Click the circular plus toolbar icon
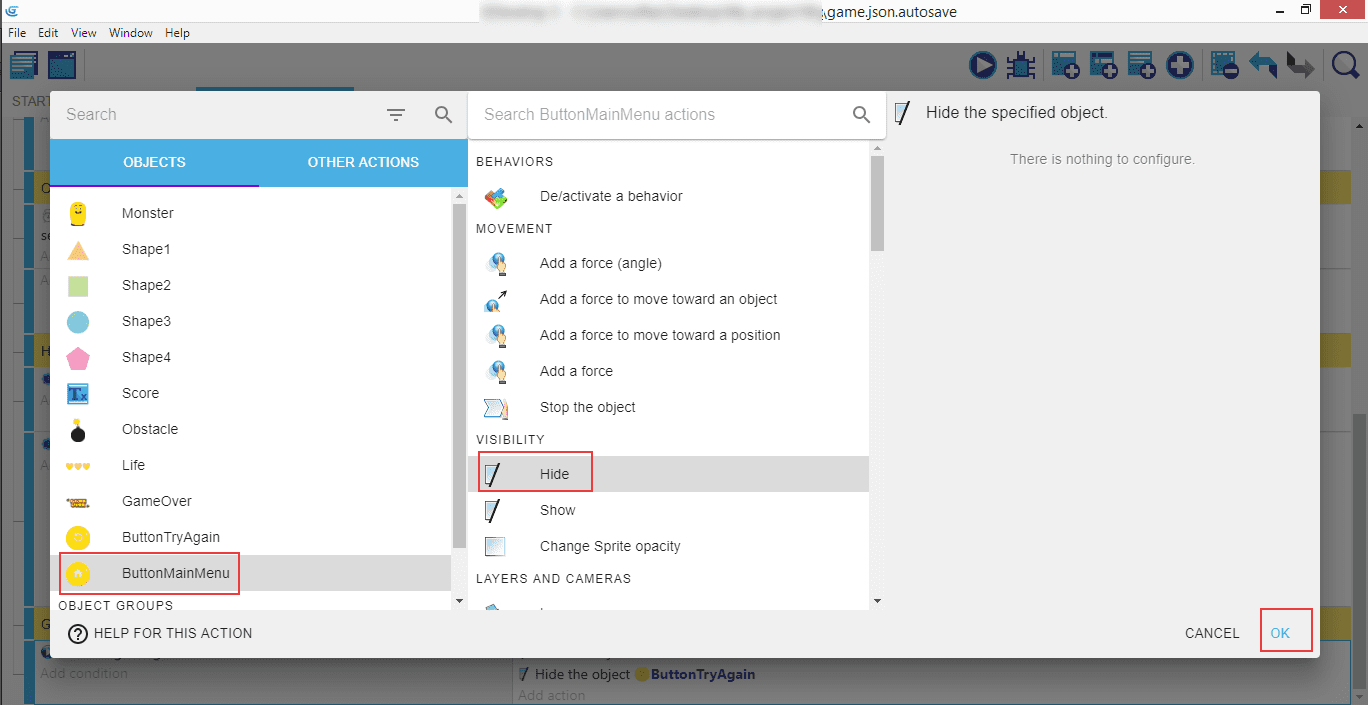This screenshot has height=705, width=1368. tap(1180, 66)
